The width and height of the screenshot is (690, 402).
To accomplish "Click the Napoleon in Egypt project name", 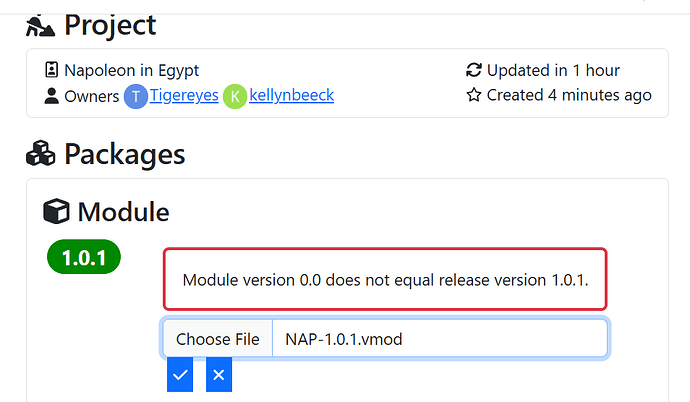I will (x=132, y=70).
